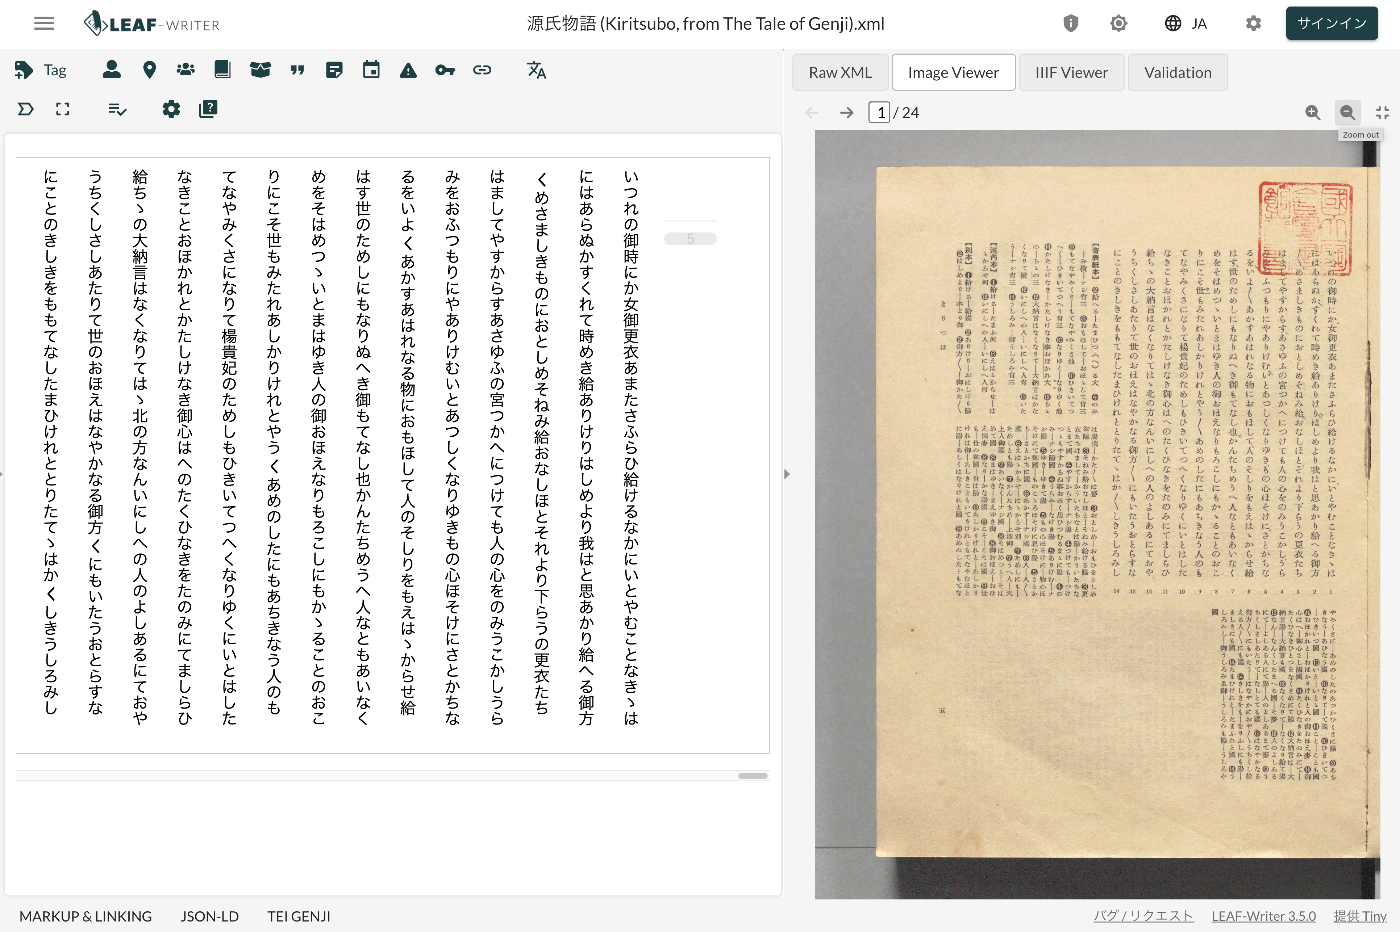Click the line starting にことのきしきをも

(x=51, y=441)
